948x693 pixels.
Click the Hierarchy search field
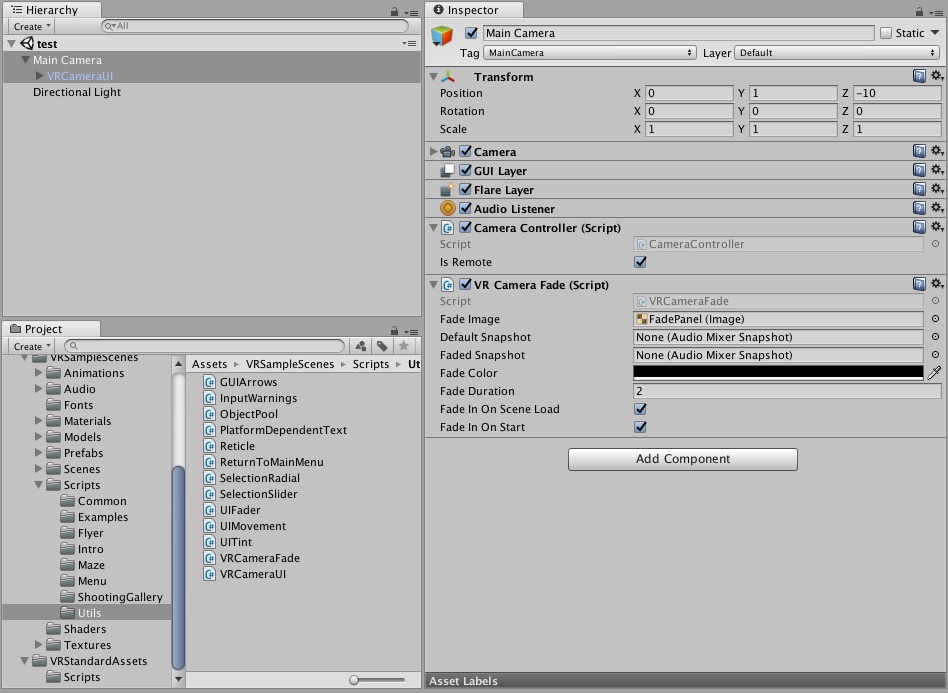pos(255,26)
